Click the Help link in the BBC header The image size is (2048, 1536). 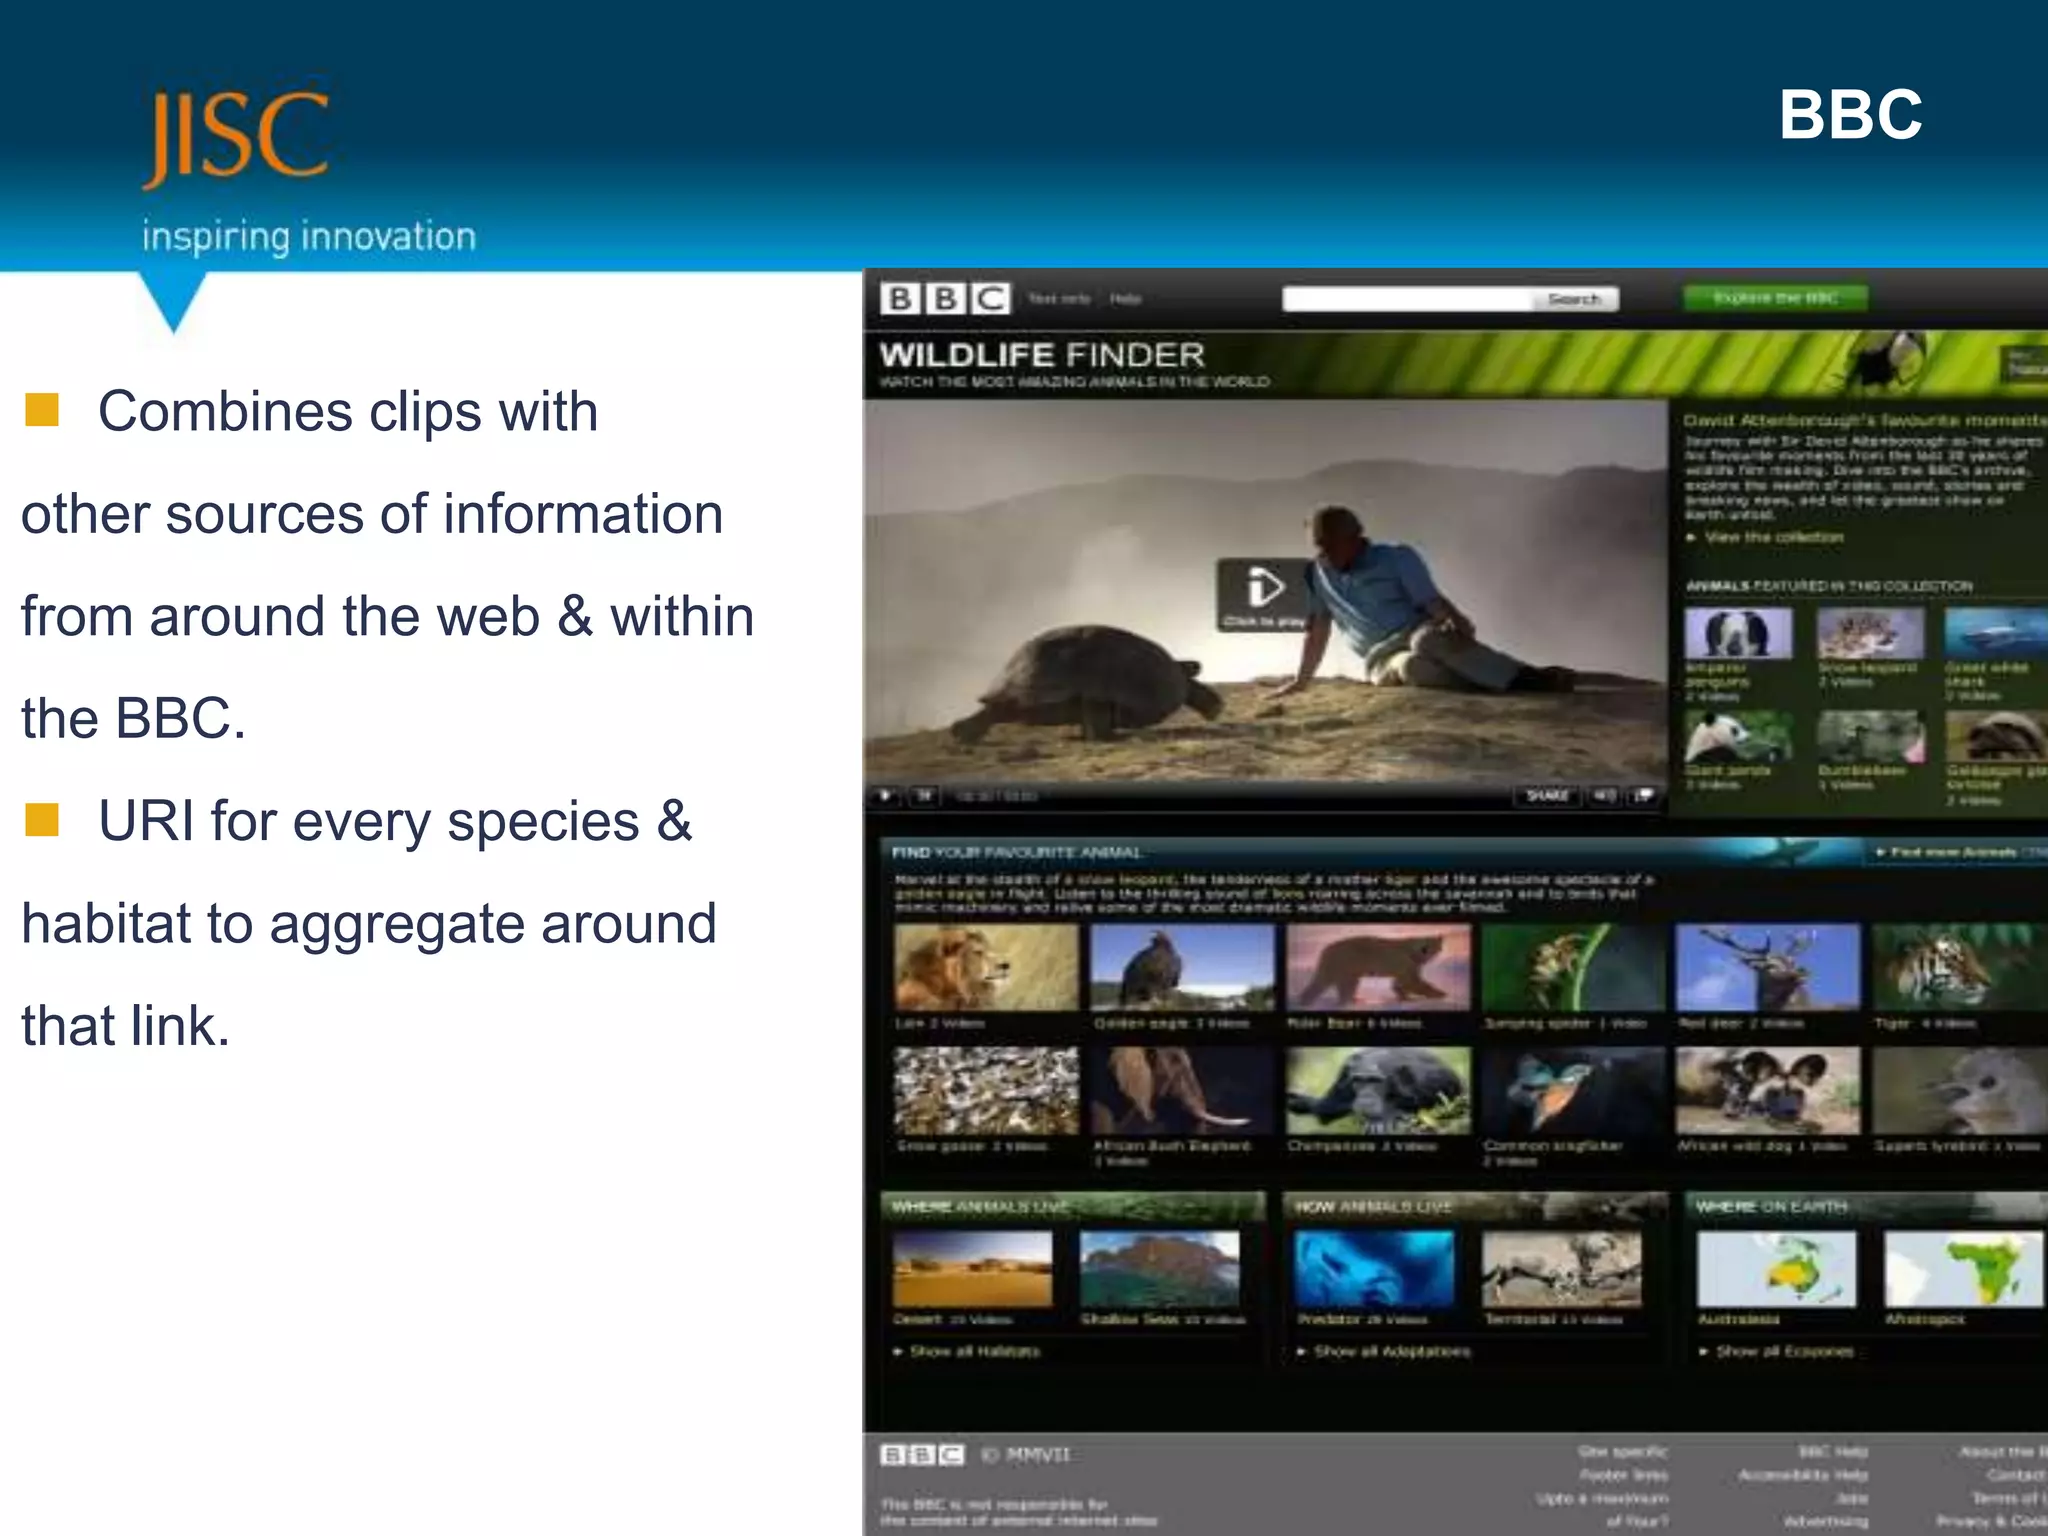[1125, 299]
